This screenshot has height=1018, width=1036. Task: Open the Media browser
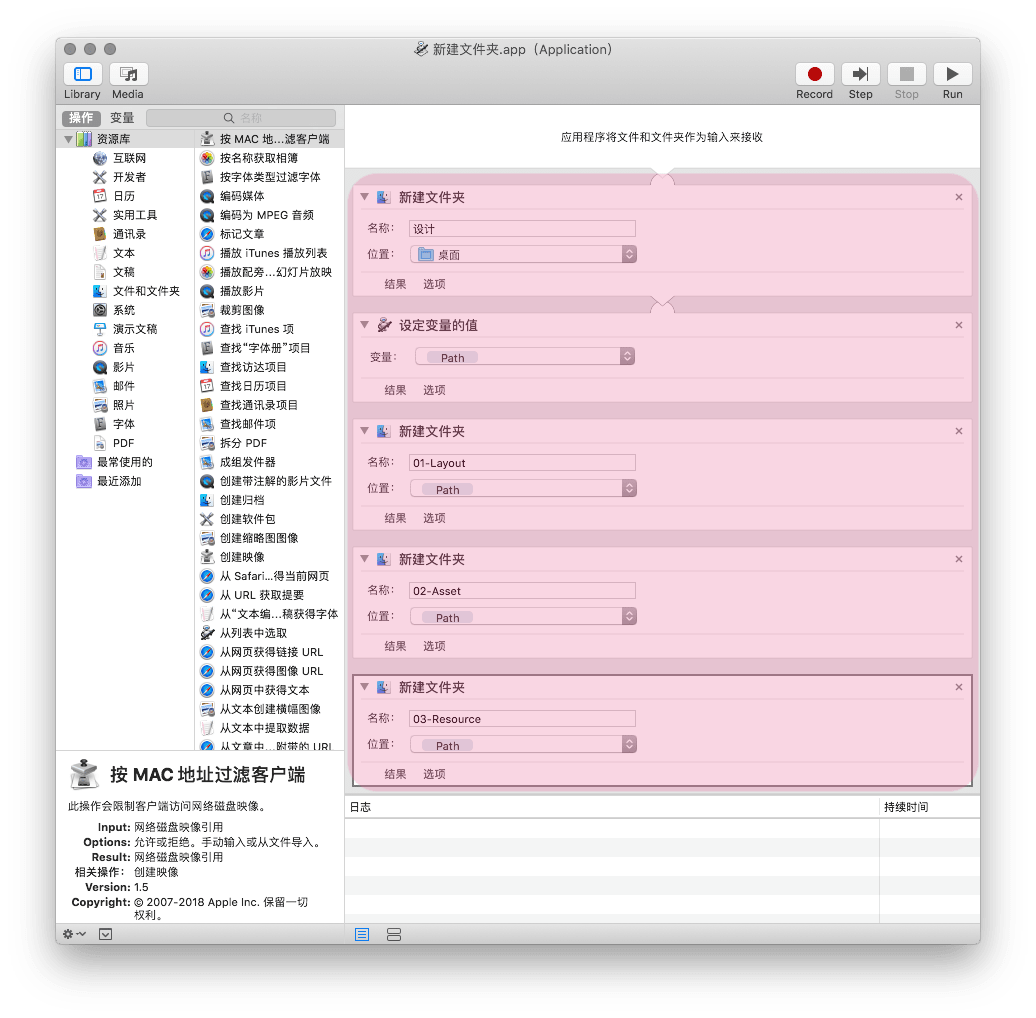click(128, 75)
